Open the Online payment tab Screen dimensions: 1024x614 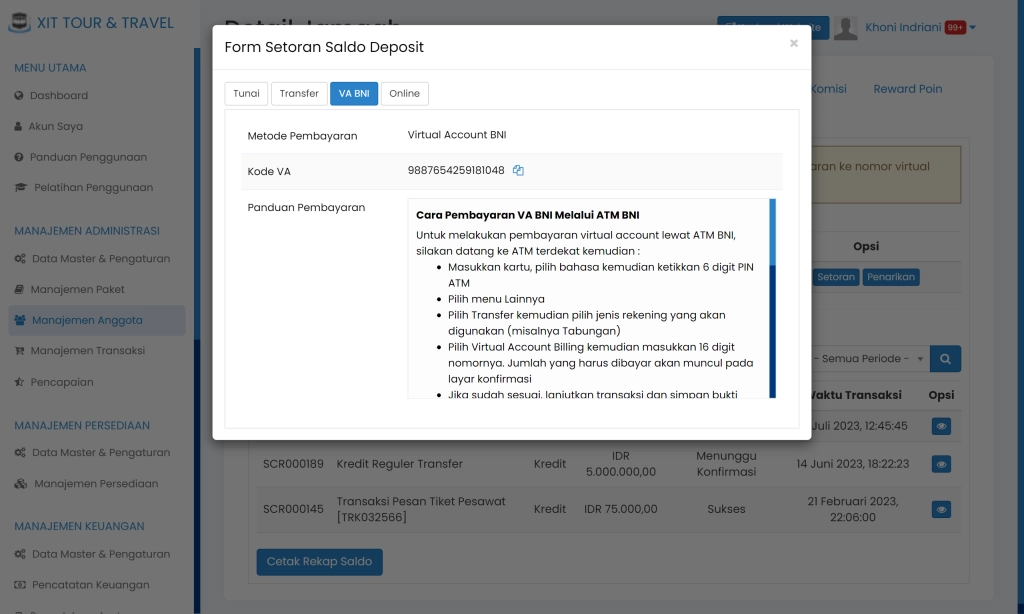[x=404, y=93]
